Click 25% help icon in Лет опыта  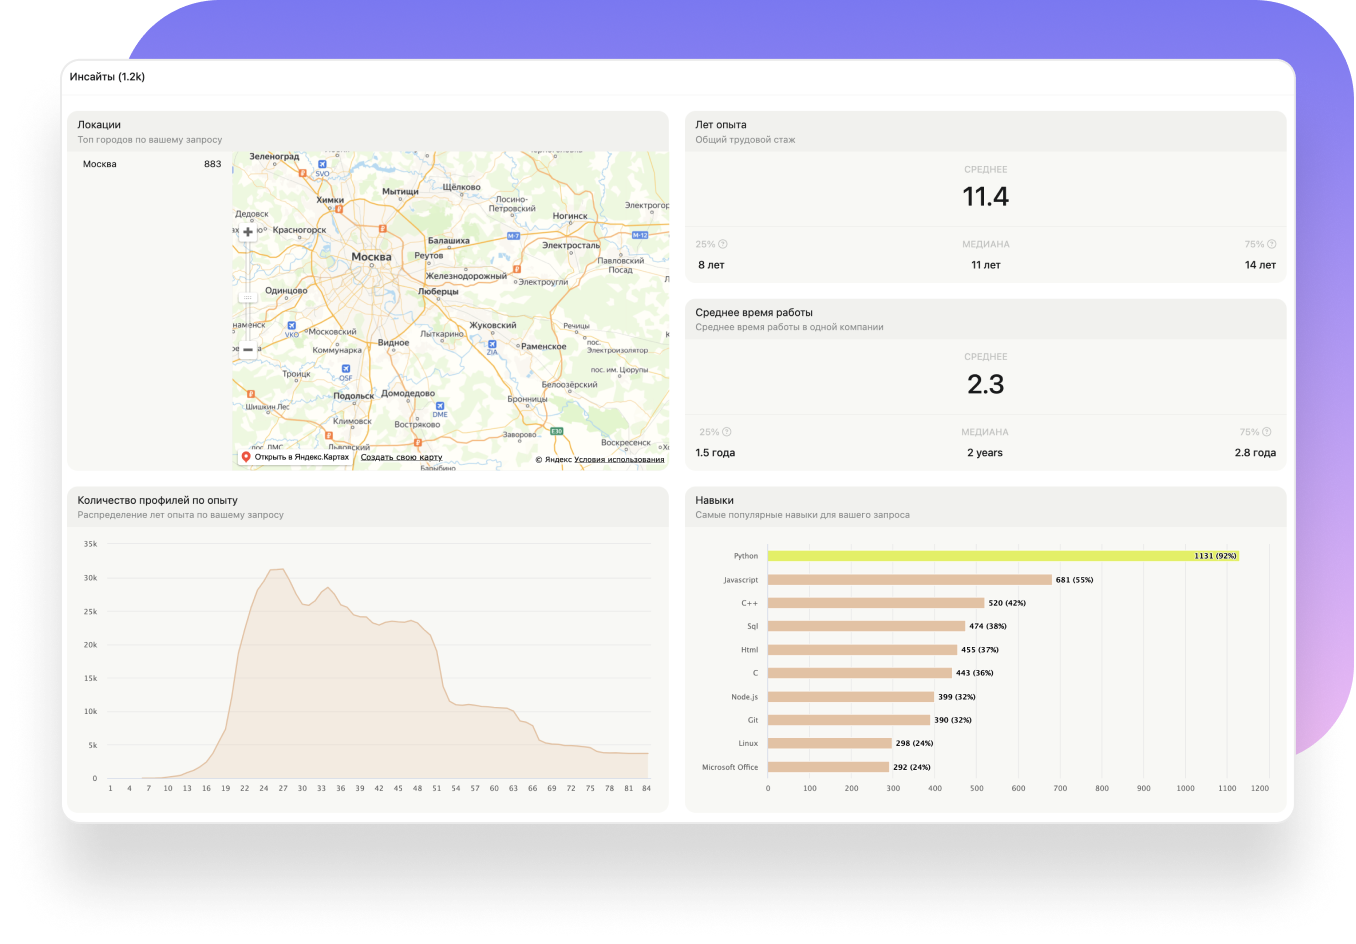723,244
